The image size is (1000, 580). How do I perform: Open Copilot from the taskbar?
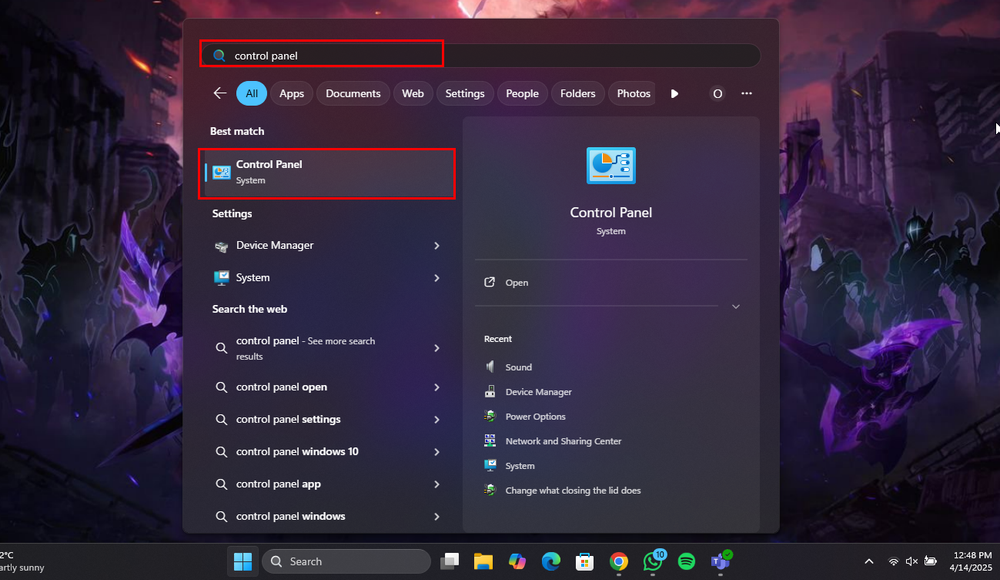coord(517,561)
